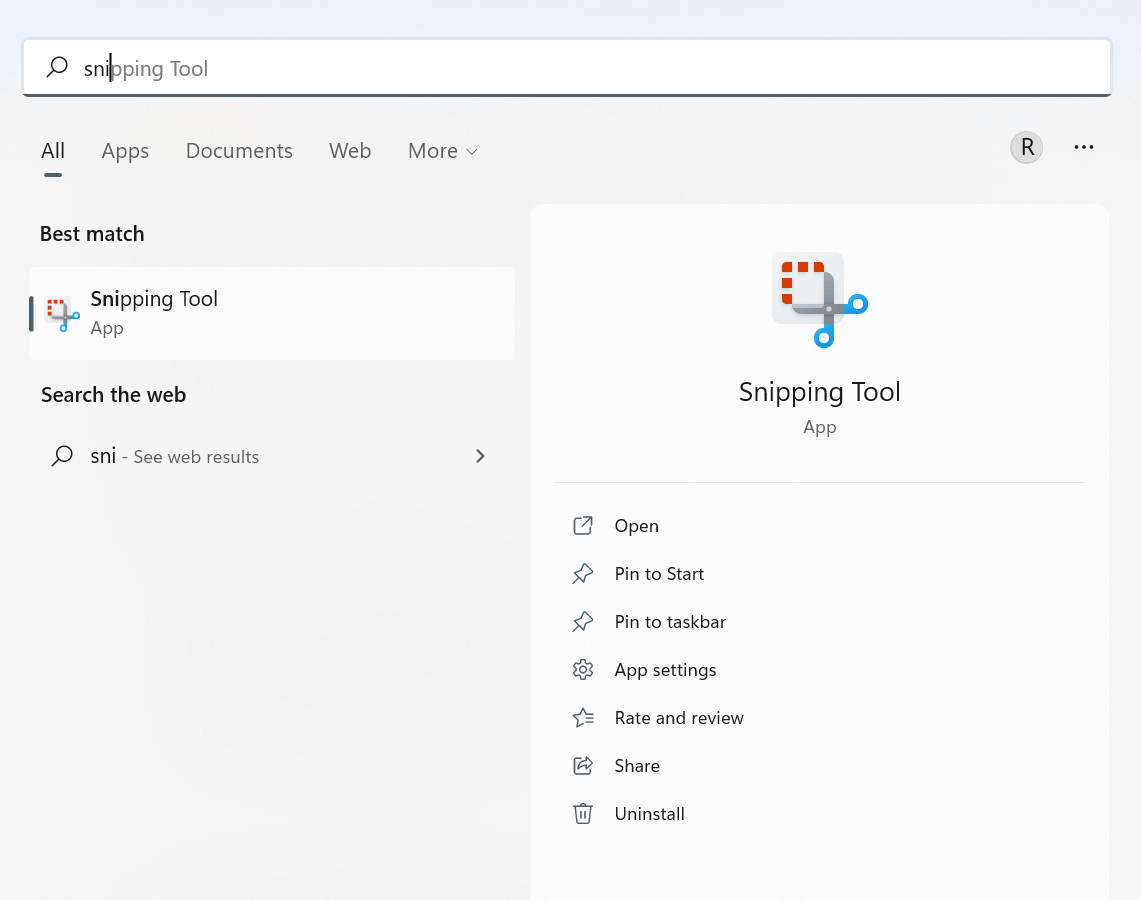This screenshot has height=900, width=1141.
Task: Open the More options dropdown
Action: [442, 150]
